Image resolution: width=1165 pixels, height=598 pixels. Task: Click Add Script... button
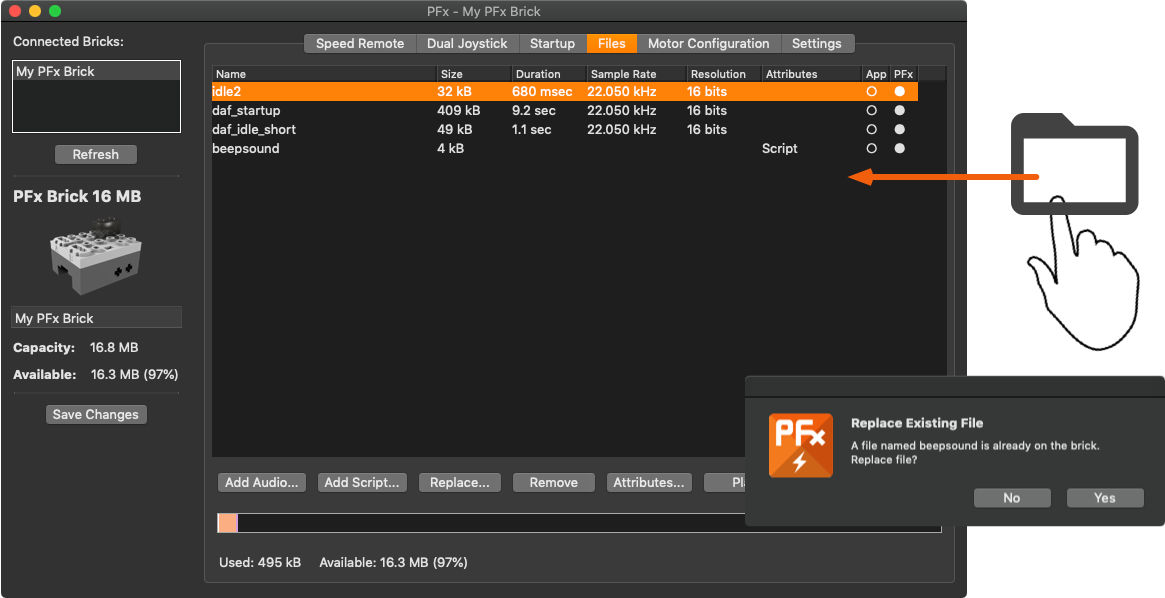(362, 482)
